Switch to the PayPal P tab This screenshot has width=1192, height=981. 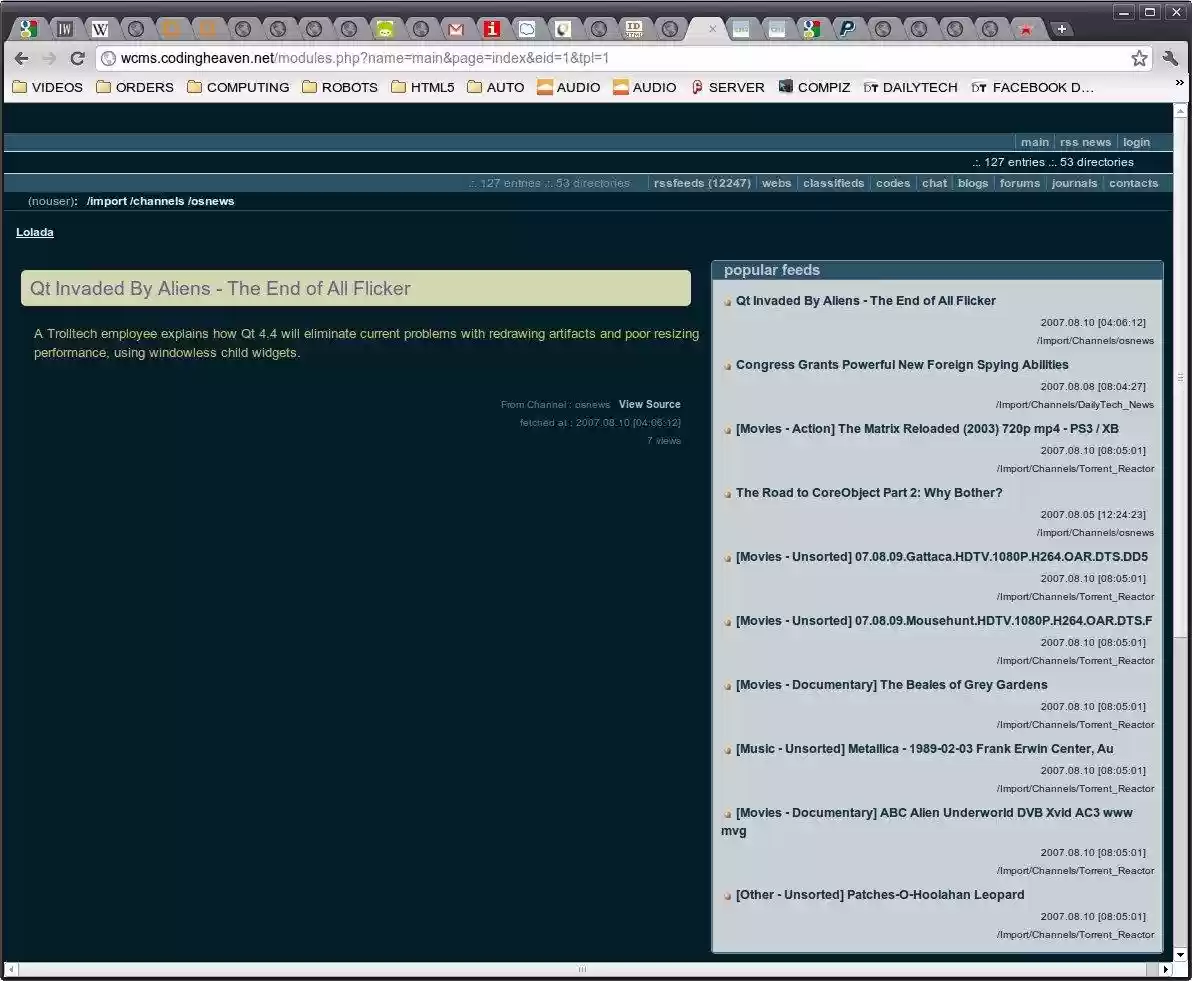[847, 29]
